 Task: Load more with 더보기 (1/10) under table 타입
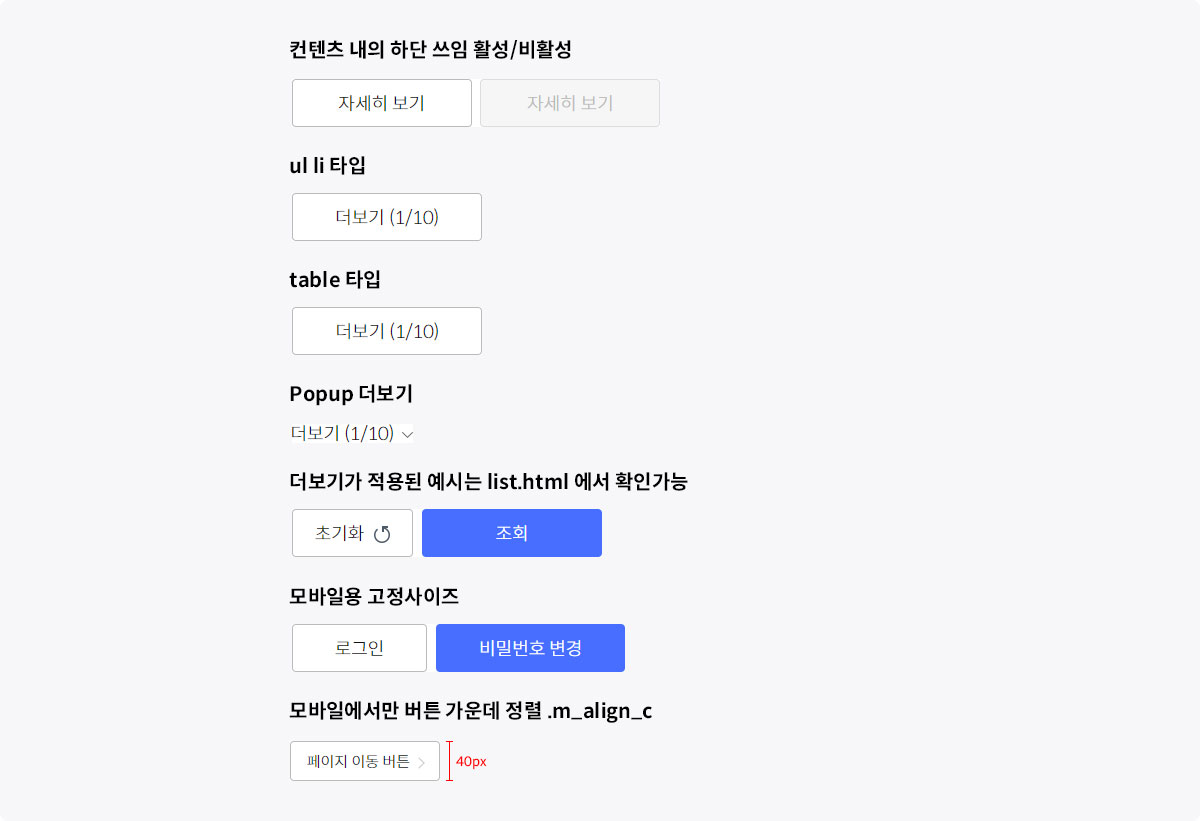[387, 331]
